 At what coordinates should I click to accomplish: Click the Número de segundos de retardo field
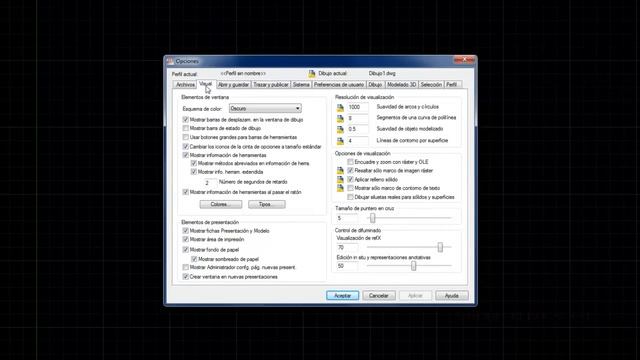(x=210, y=182)
